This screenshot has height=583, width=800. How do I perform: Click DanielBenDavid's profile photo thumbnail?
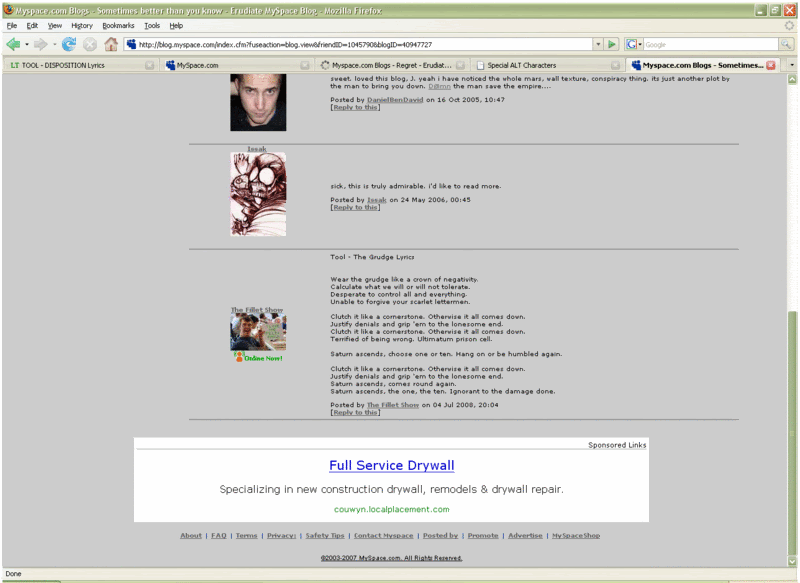pos(258,102)
